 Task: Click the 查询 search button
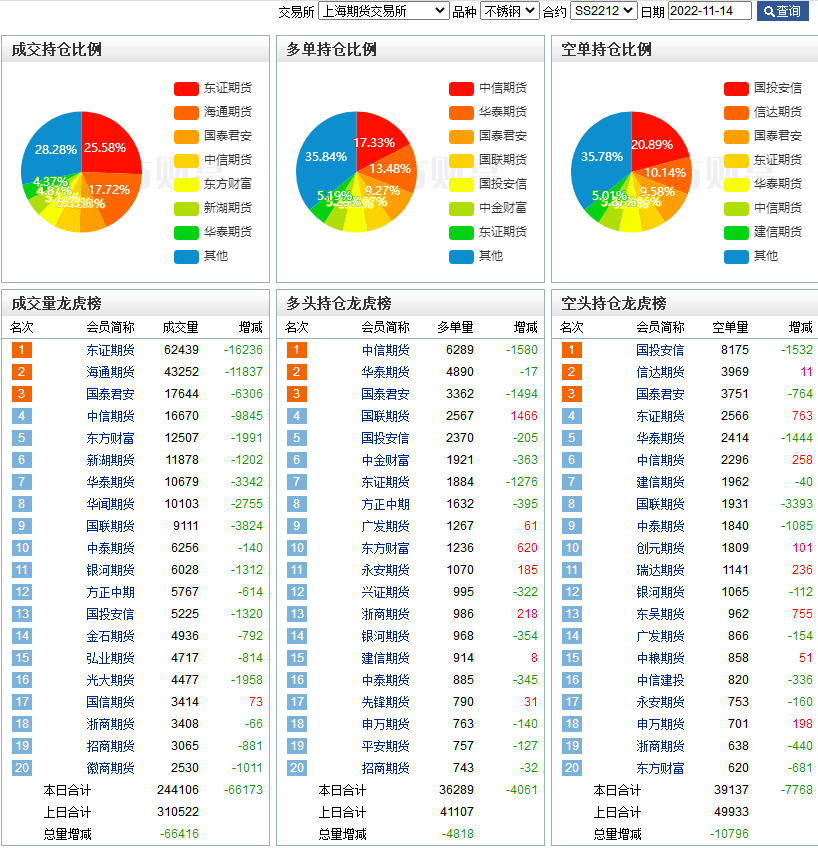pyautogui.click(x=782, y=11)
